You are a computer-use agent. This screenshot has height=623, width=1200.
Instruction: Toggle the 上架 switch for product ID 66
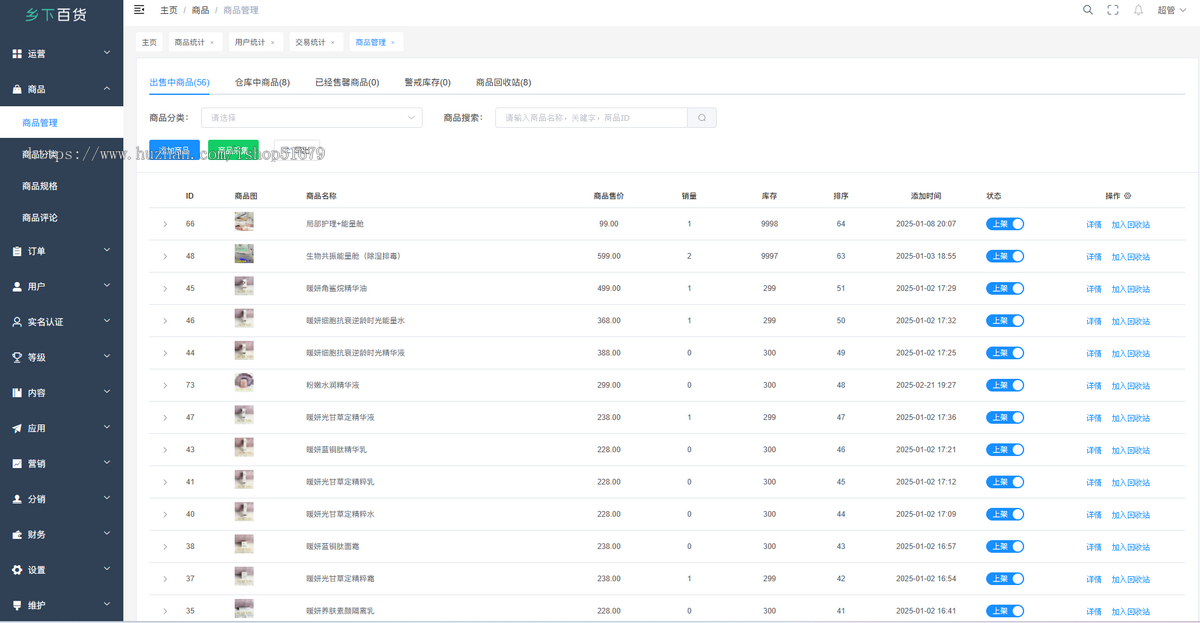pyautogui.click(x=1005, y=224)
